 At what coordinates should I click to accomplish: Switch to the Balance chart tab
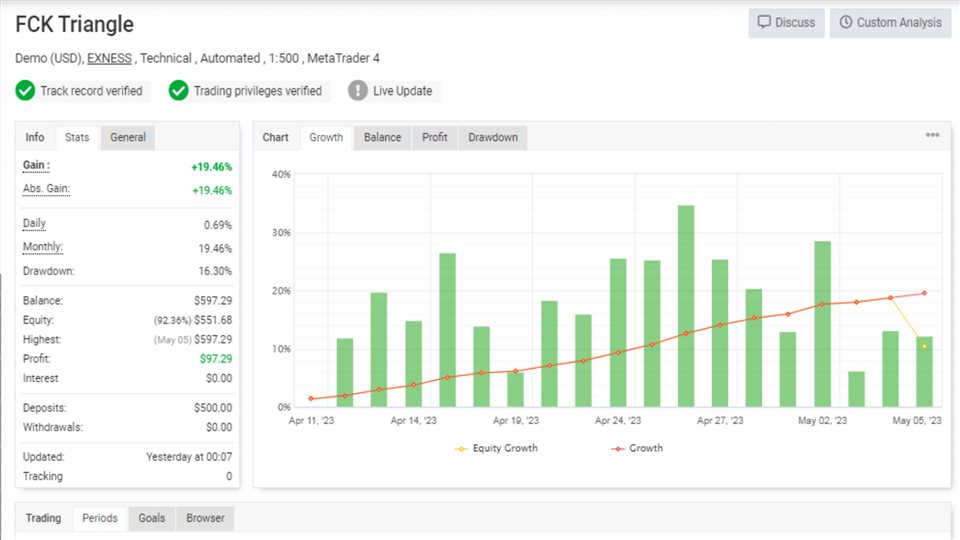pyautogui.click(x=383, y=137)
